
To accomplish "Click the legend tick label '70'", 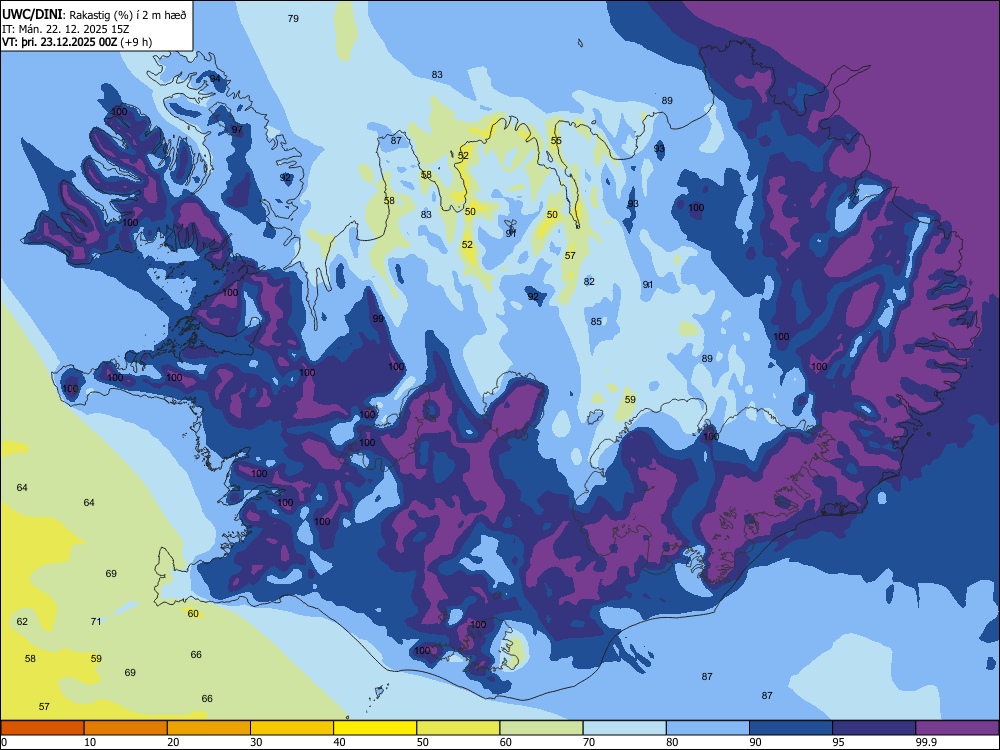I will click(x=589, y=742).
